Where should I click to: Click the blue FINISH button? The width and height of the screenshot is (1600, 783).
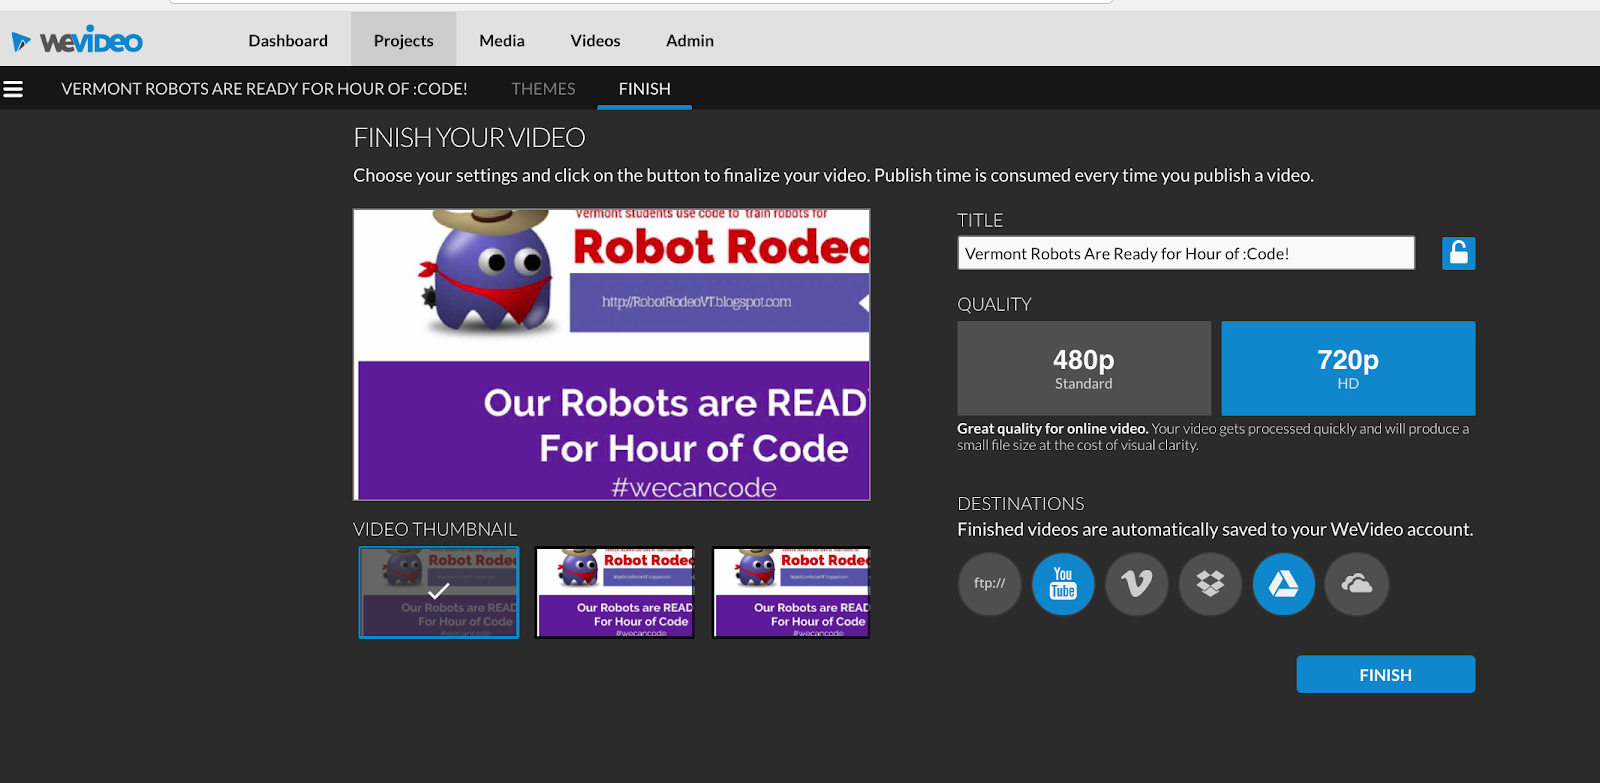[1386, 675]
